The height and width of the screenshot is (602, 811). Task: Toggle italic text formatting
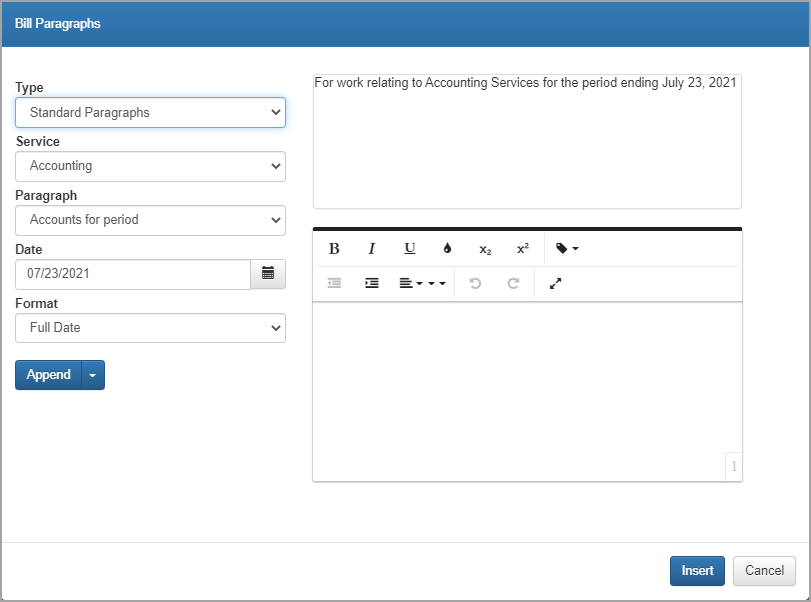[x=371, y=249]
